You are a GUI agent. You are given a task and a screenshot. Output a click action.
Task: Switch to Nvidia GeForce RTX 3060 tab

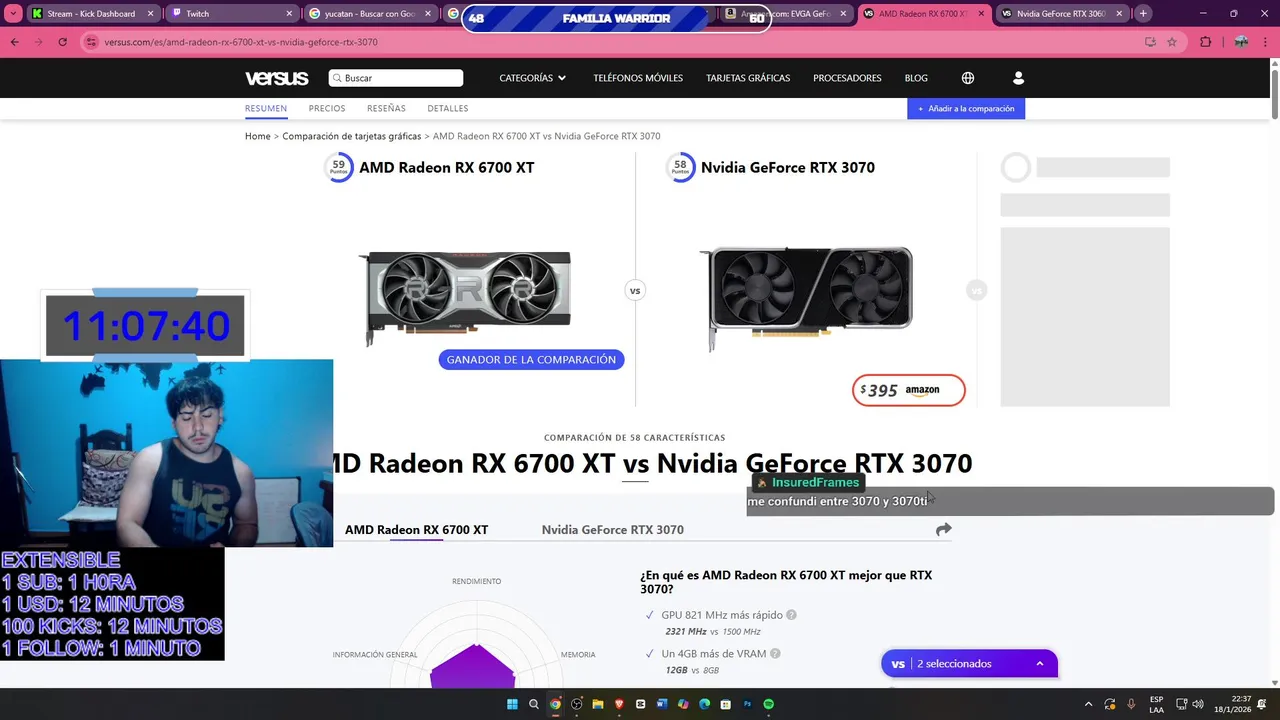[1062, 14]
